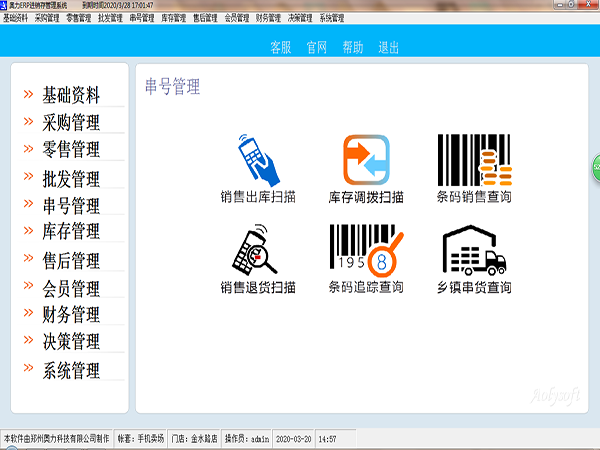Open 会员管理 in the top menu bar
The image size is (600, 450).
pos(236,18)
